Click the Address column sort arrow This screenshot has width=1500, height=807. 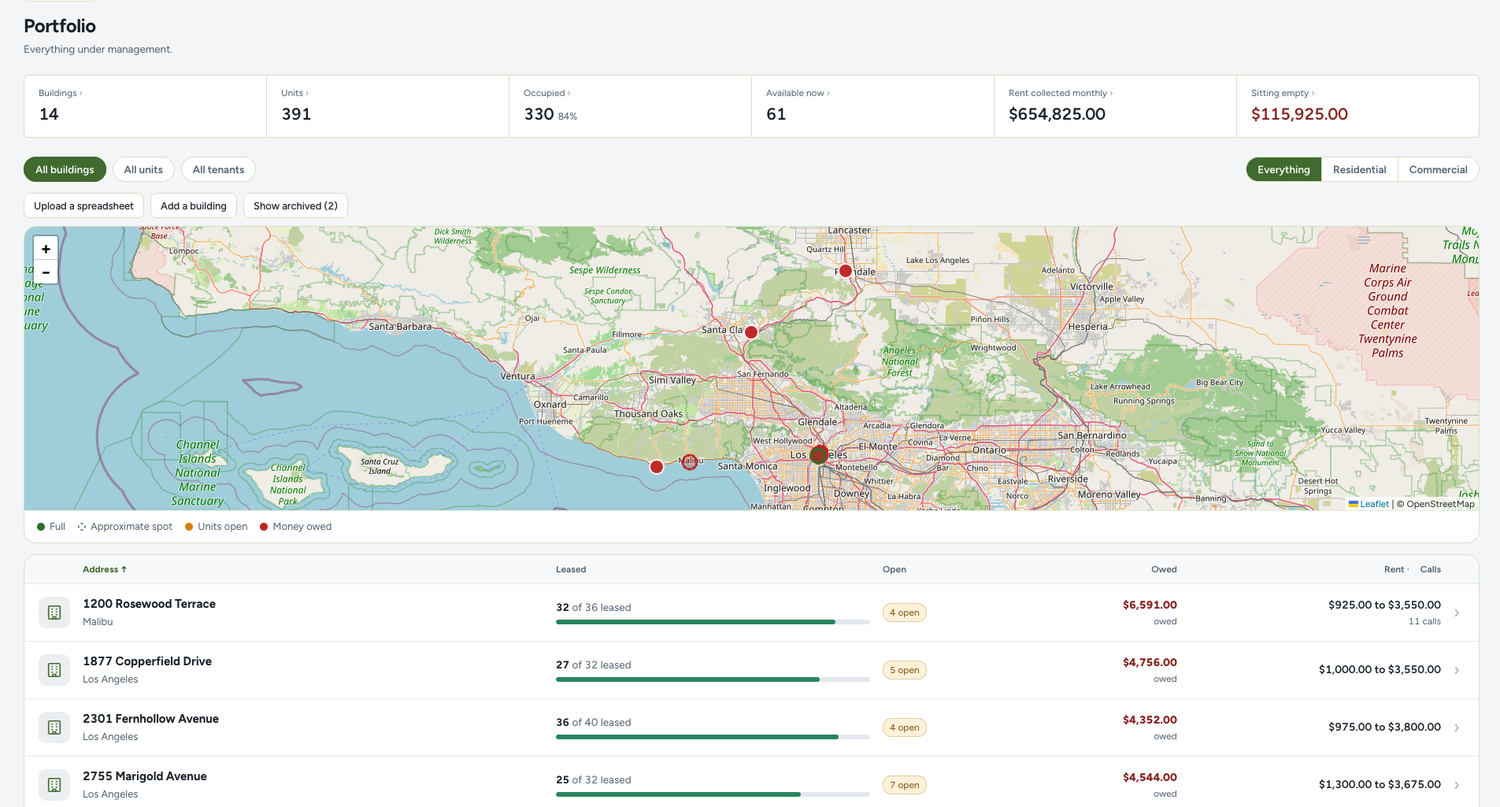pyautogui.click(x=124, y=570)
